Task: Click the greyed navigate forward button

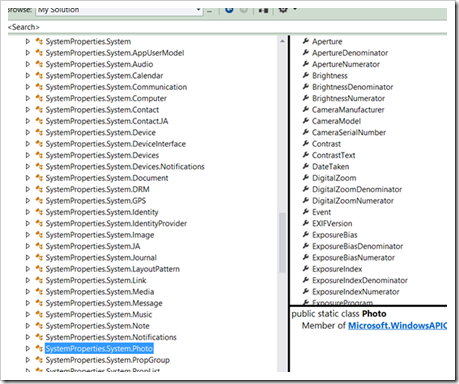Action: tap(244, 10)
